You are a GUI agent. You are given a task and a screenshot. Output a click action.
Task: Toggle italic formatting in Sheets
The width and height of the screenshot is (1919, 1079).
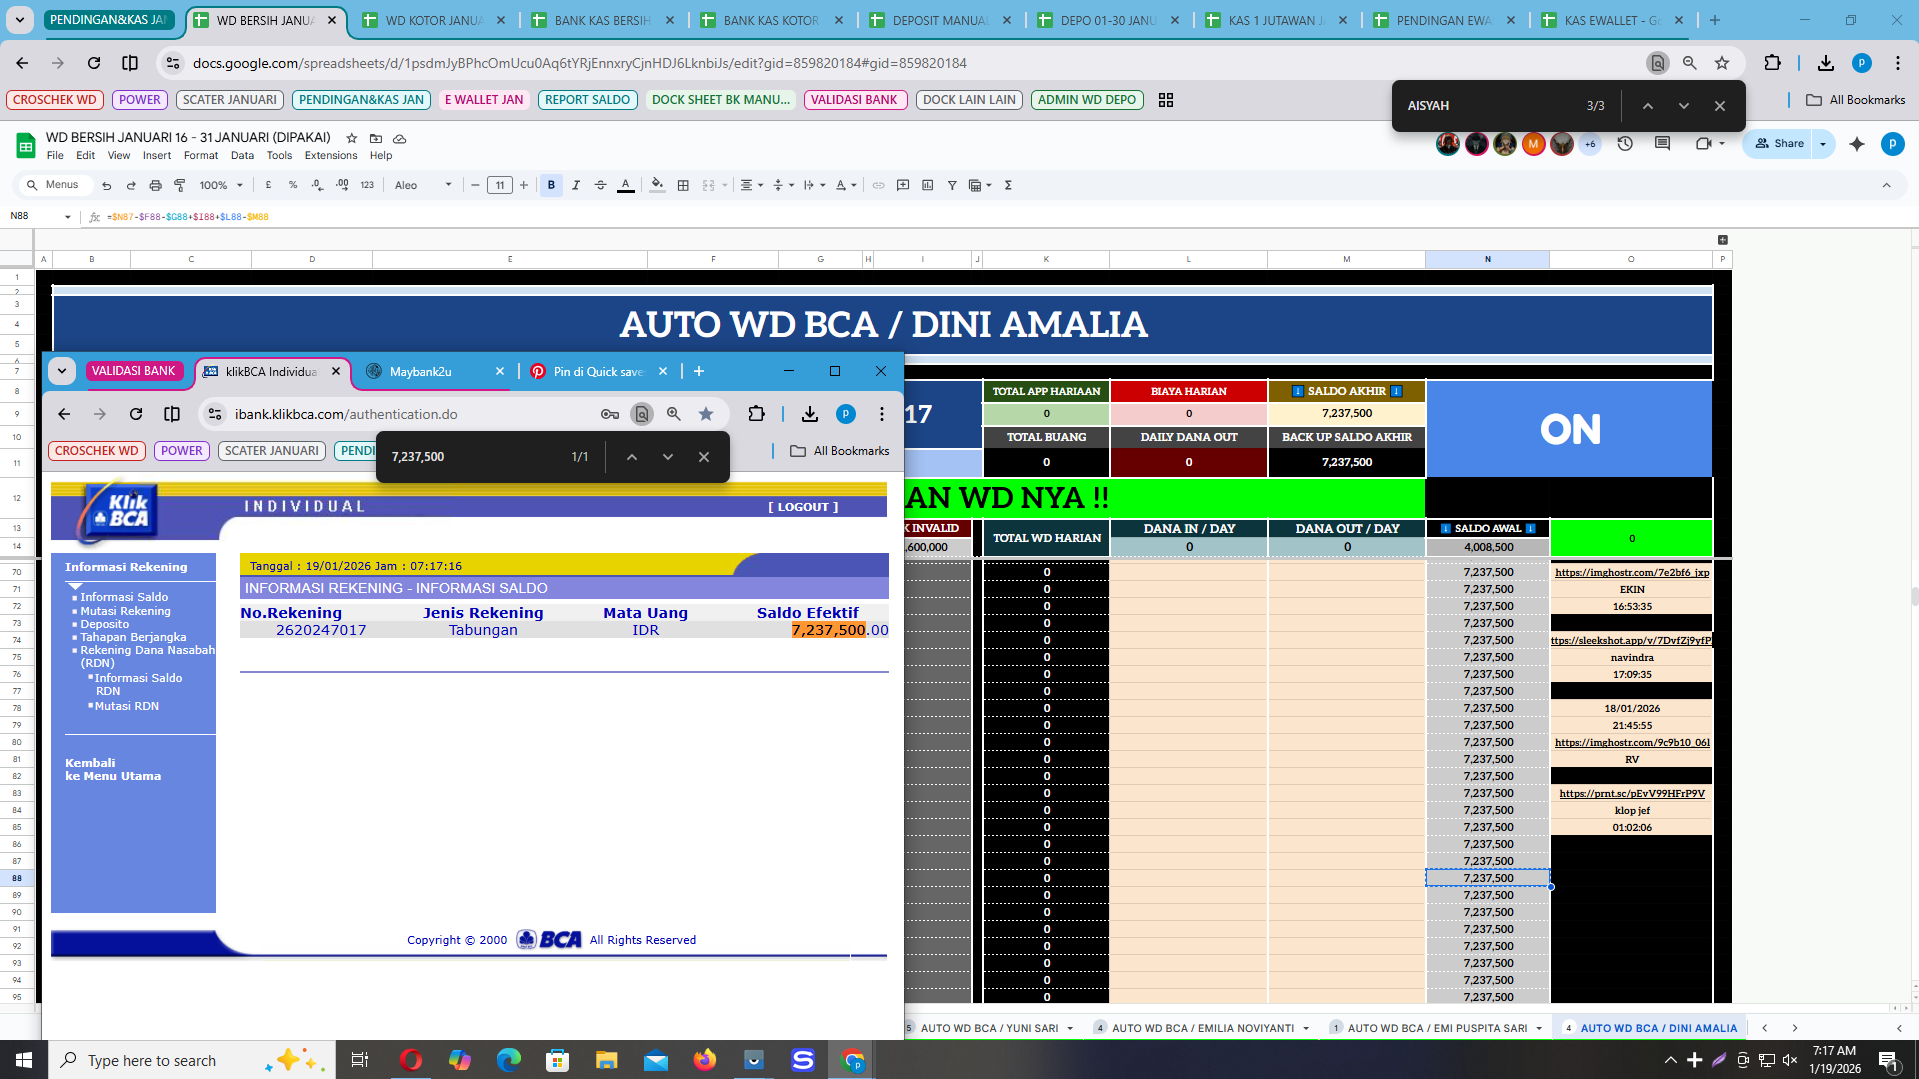coord(576,185)
